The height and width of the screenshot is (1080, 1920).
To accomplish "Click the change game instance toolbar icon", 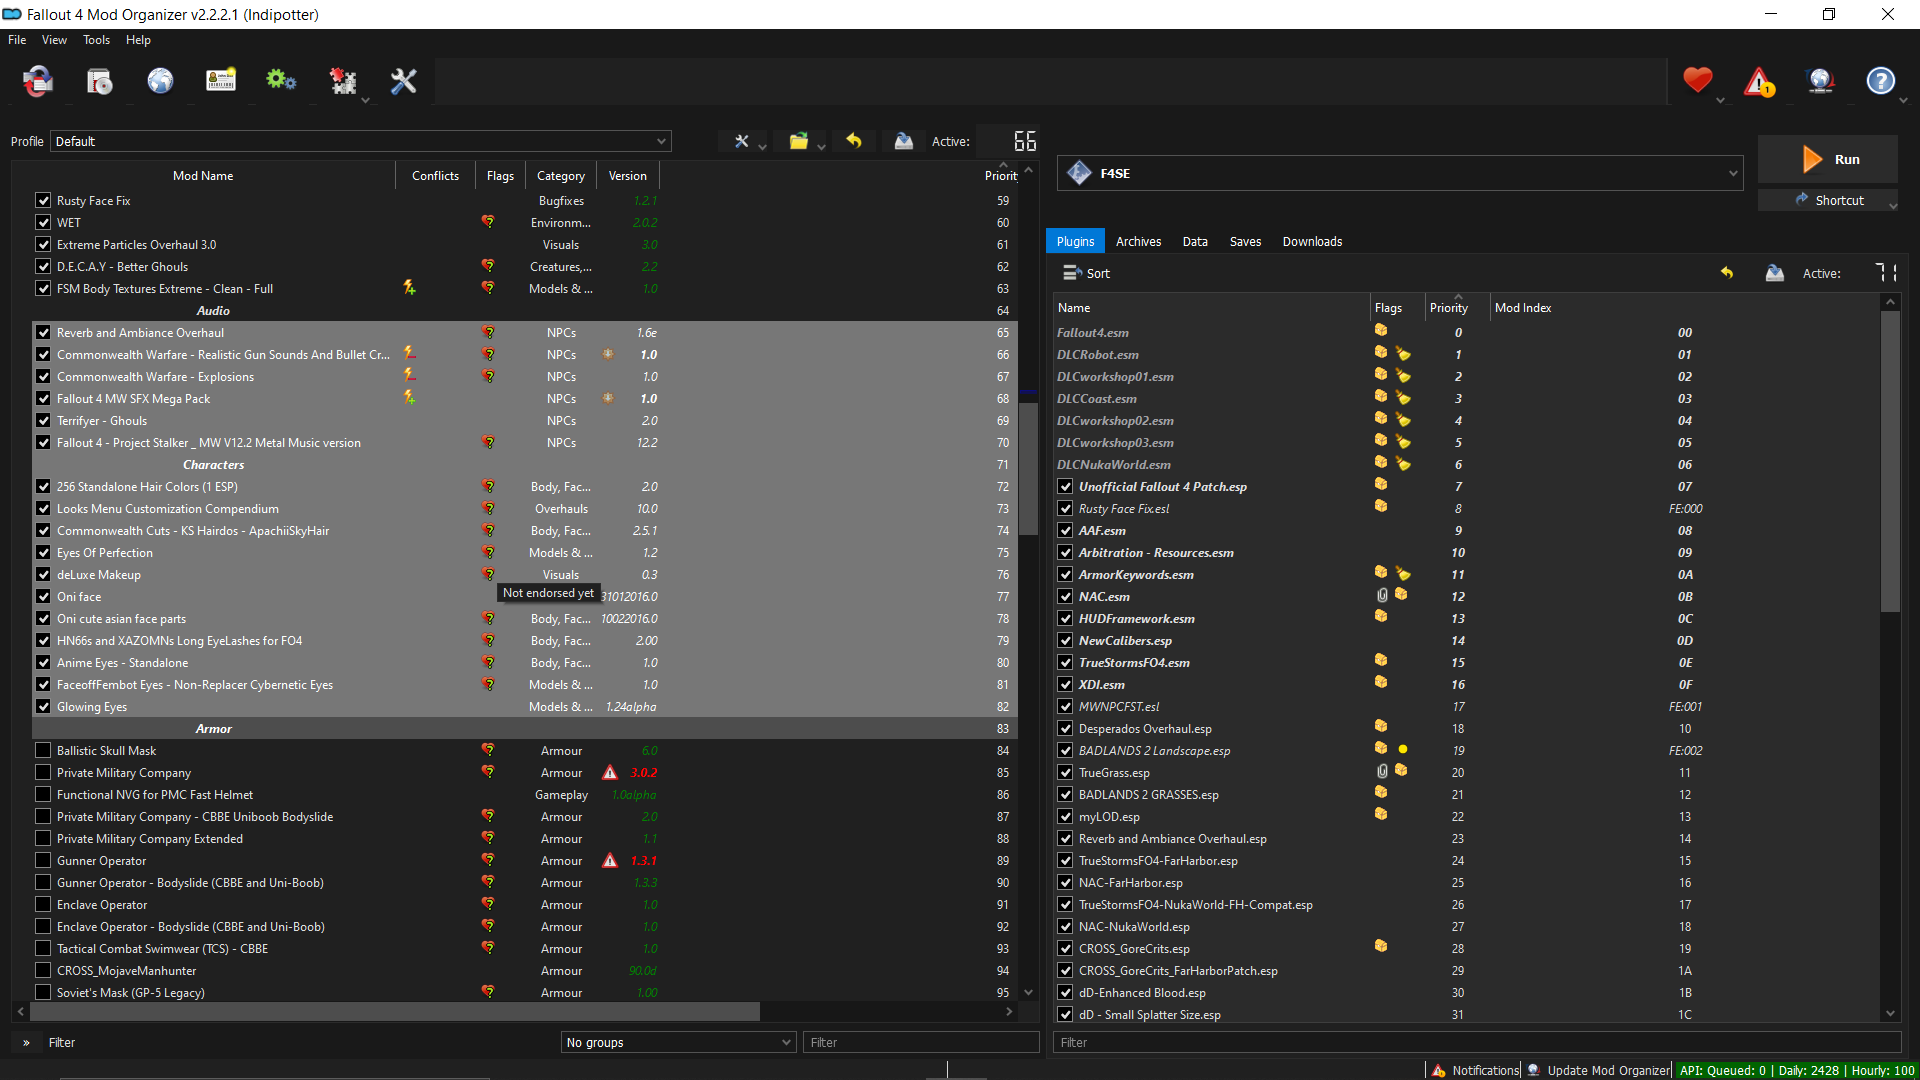I will click(38, 81).
